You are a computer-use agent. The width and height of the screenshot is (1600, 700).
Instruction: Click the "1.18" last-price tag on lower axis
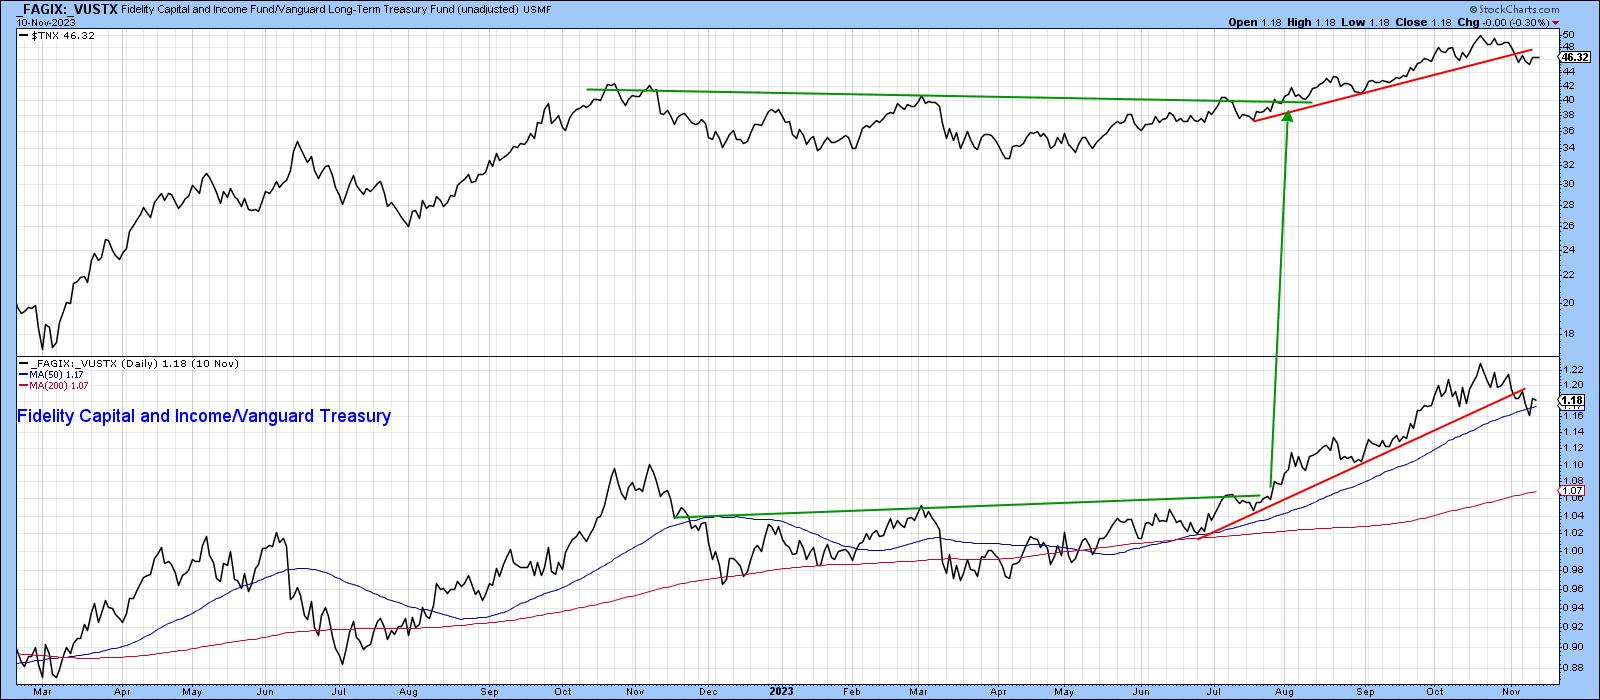[1573, 401]
